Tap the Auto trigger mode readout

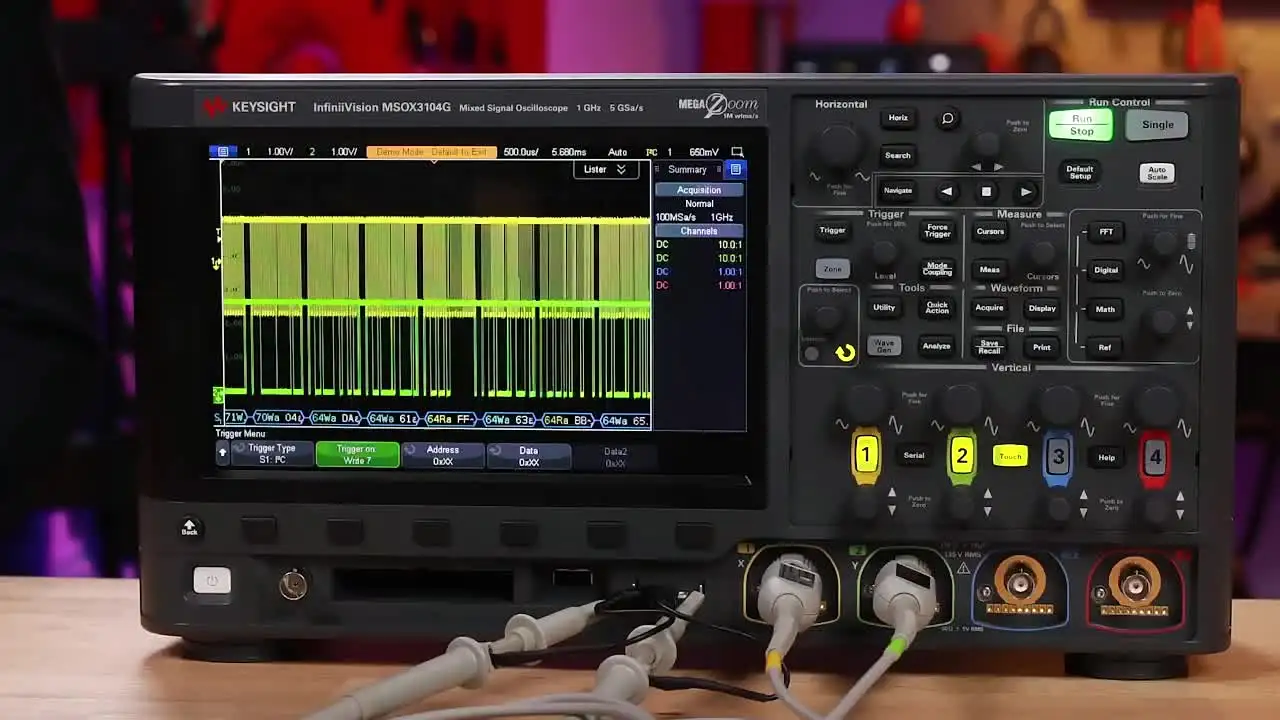click(617, 152)
